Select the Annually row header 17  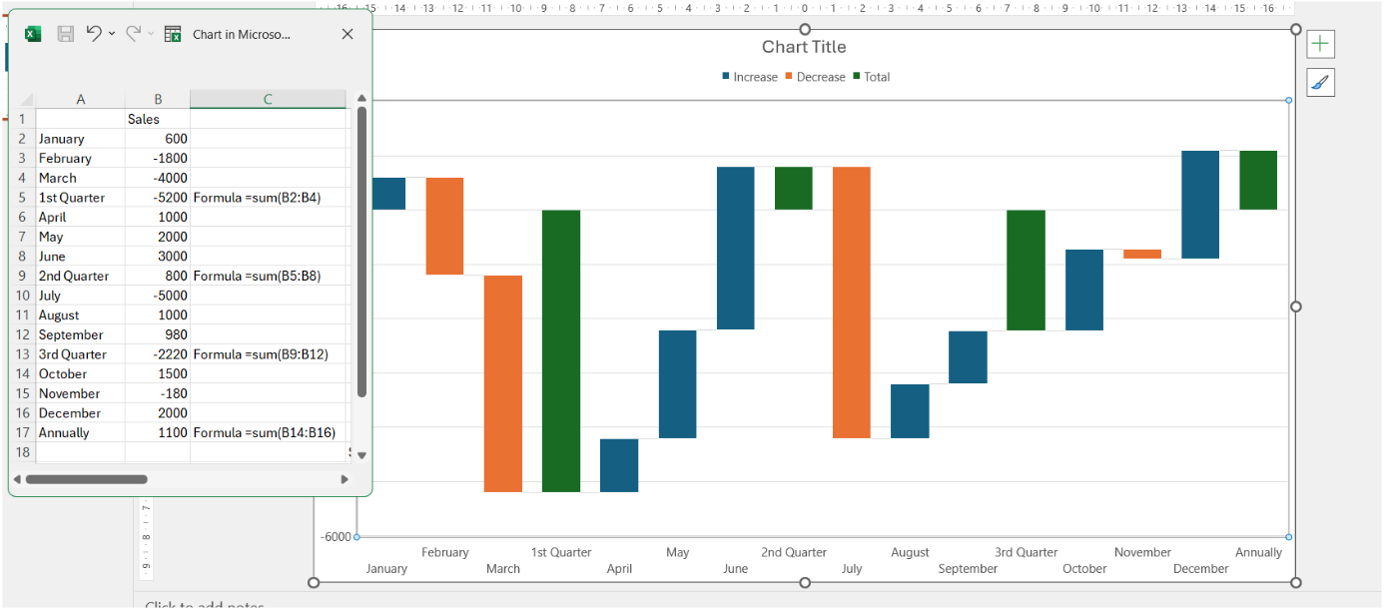[x=22, y=432]
